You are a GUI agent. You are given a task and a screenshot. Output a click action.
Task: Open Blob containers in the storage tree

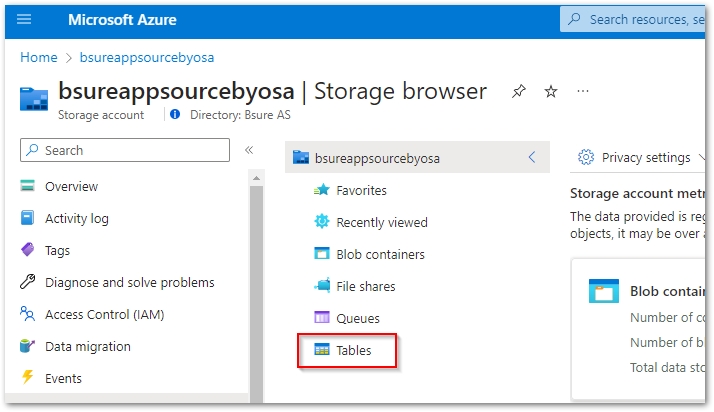pos(380,254)
